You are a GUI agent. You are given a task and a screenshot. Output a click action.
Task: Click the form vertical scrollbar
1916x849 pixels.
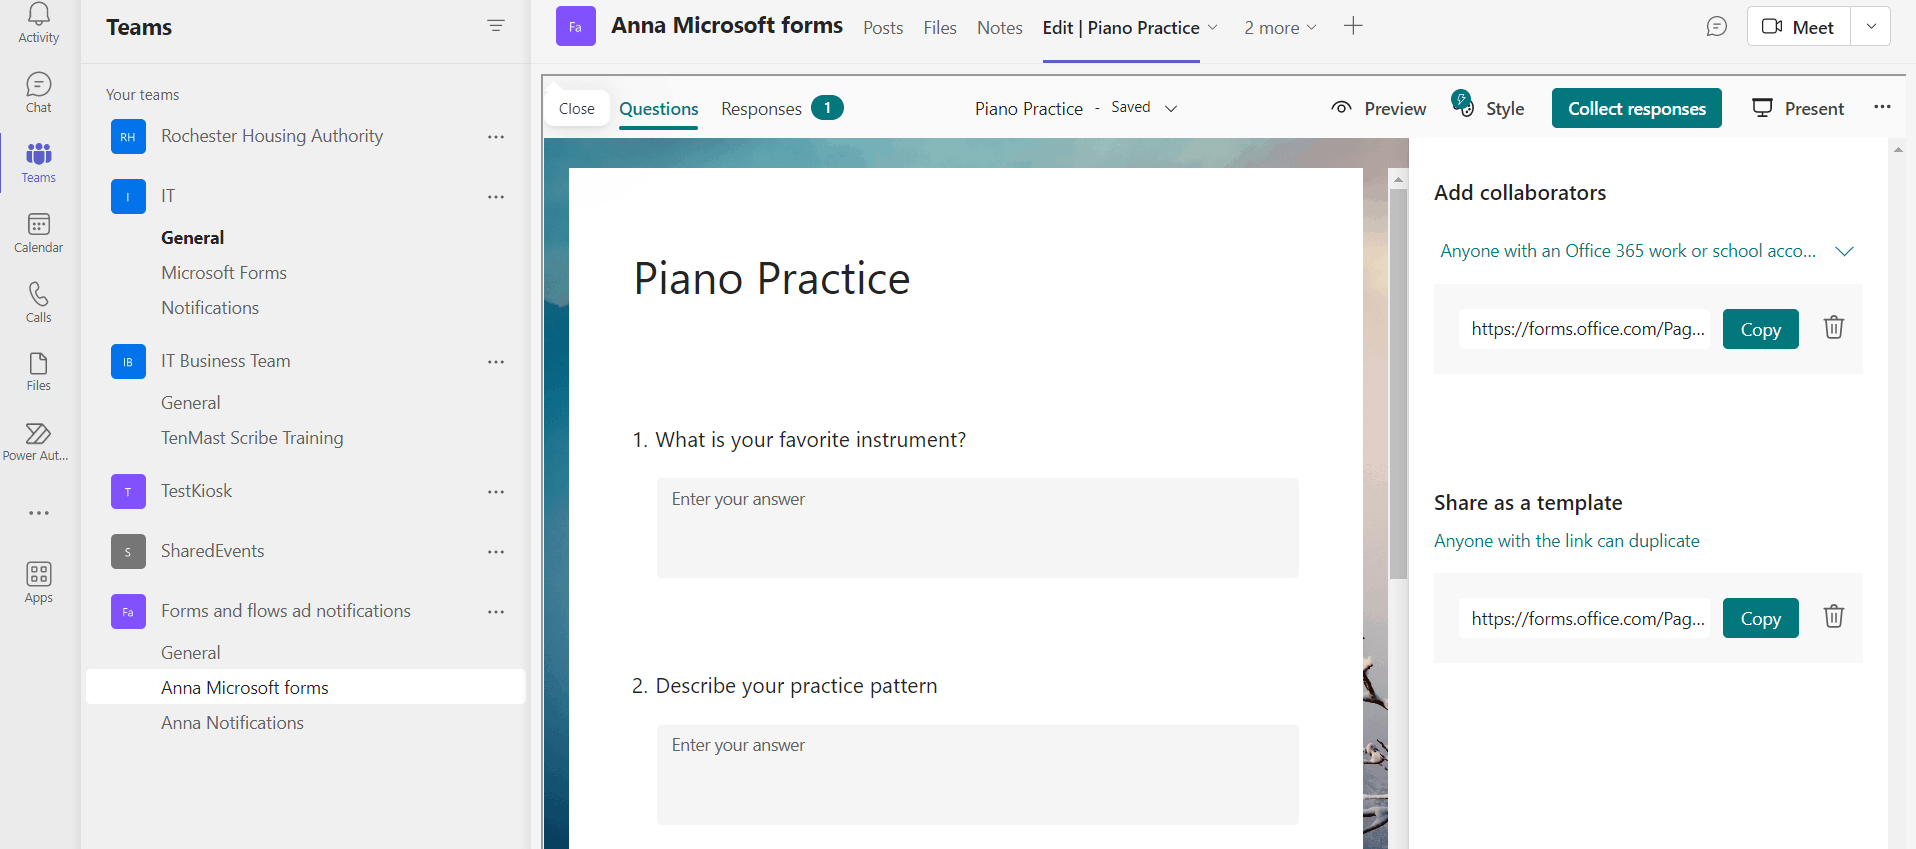1398,384
